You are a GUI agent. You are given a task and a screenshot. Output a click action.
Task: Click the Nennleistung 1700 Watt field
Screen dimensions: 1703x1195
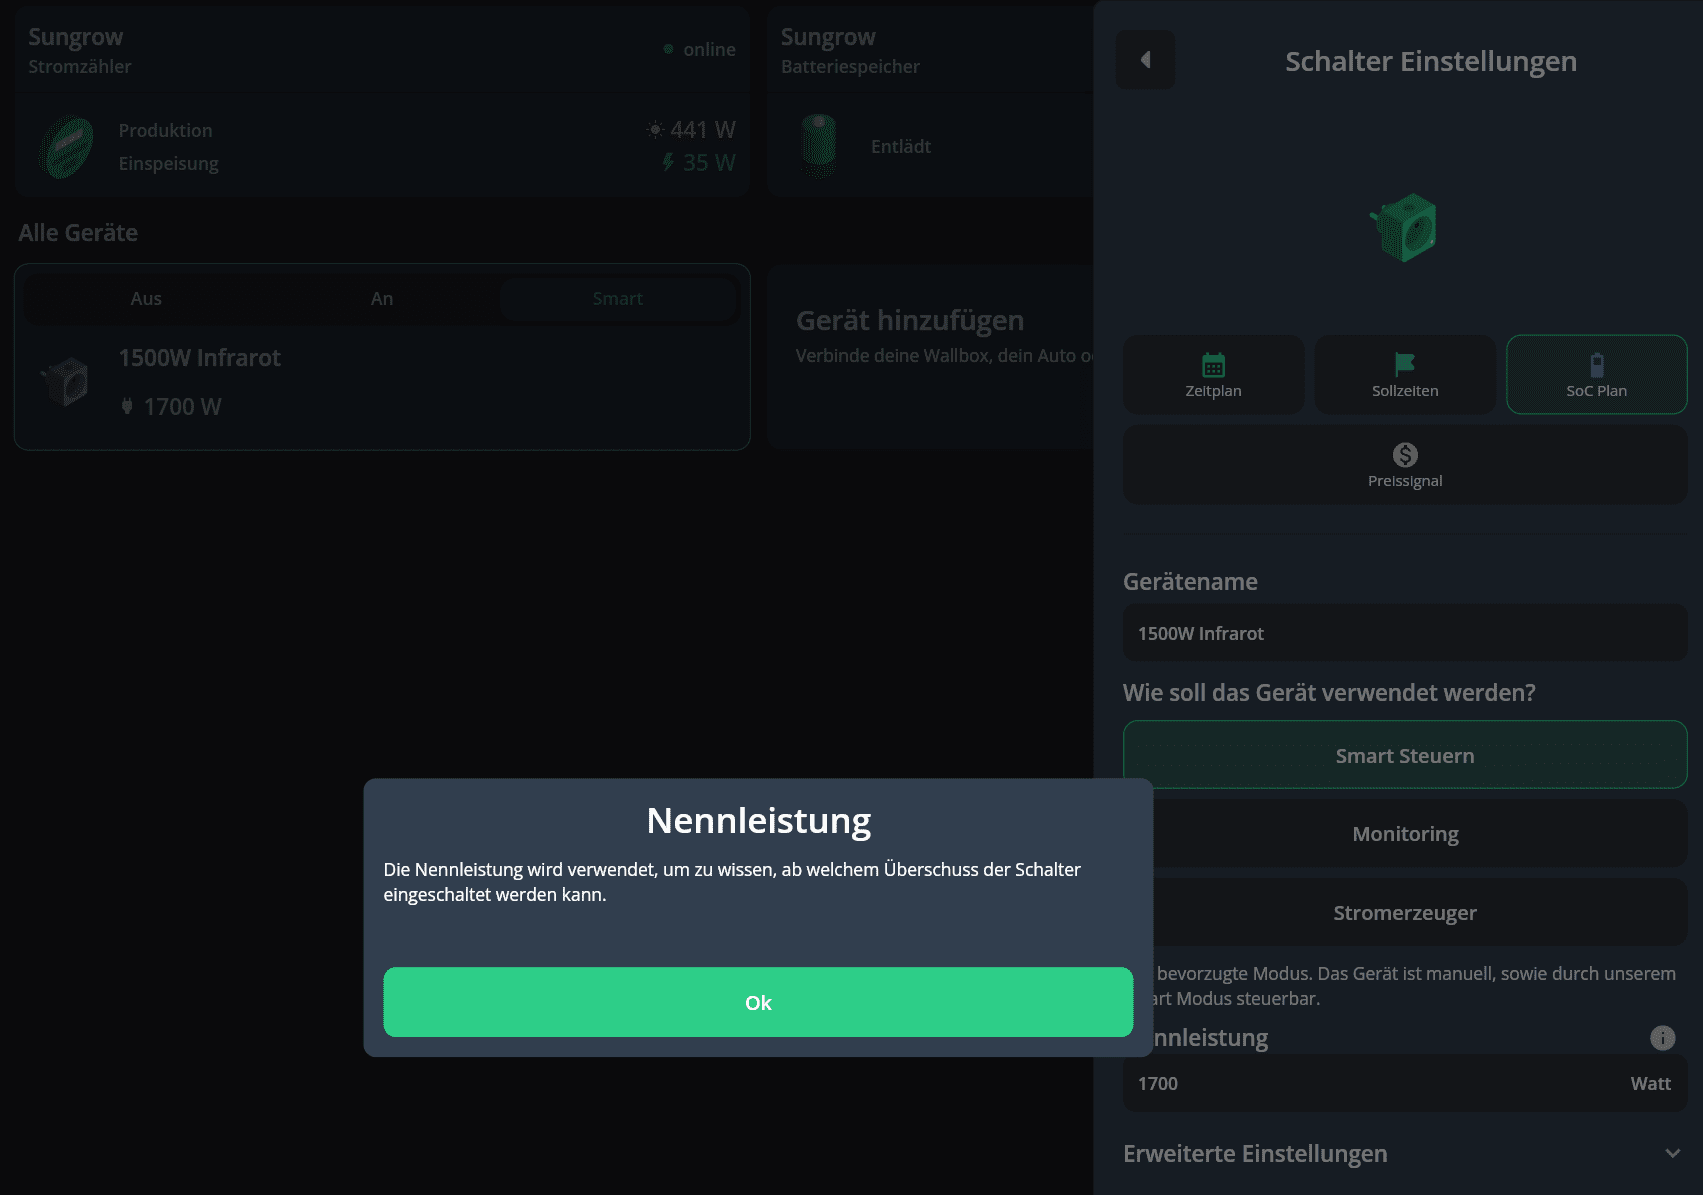1380,1084
